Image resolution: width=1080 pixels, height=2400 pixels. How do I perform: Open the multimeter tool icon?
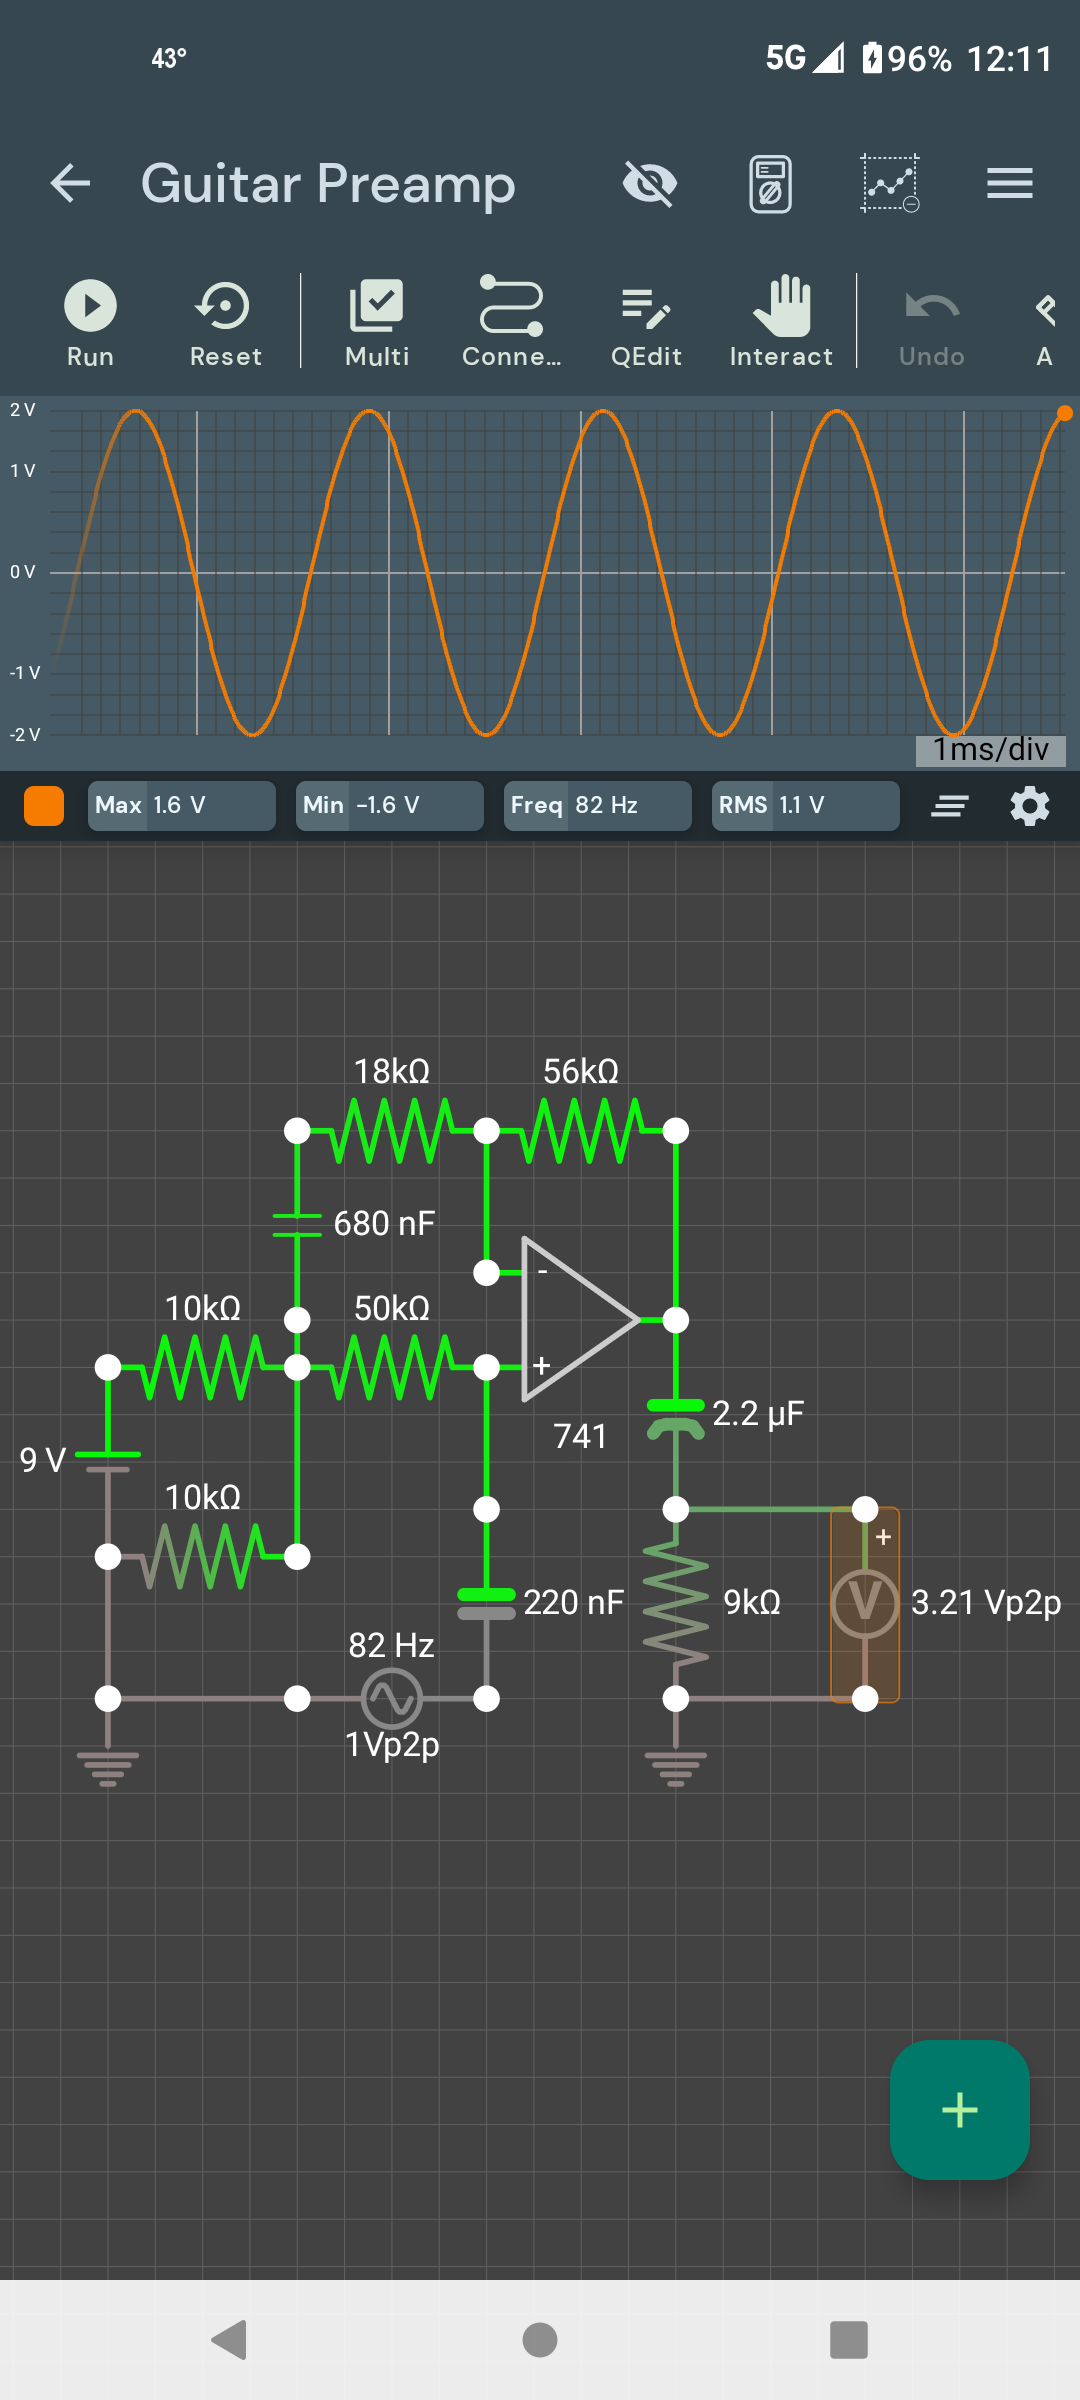point(770,183)
